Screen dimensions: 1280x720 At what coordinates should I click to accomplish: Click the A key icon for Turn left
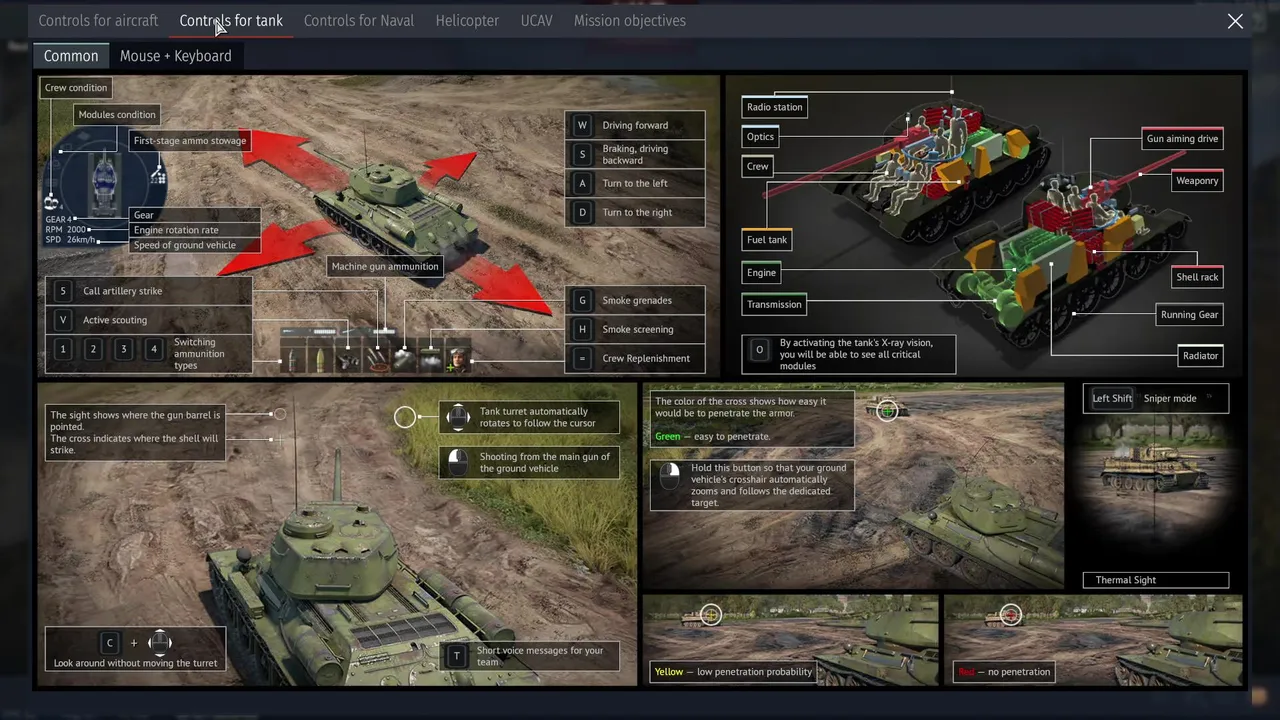coord(582,183)
